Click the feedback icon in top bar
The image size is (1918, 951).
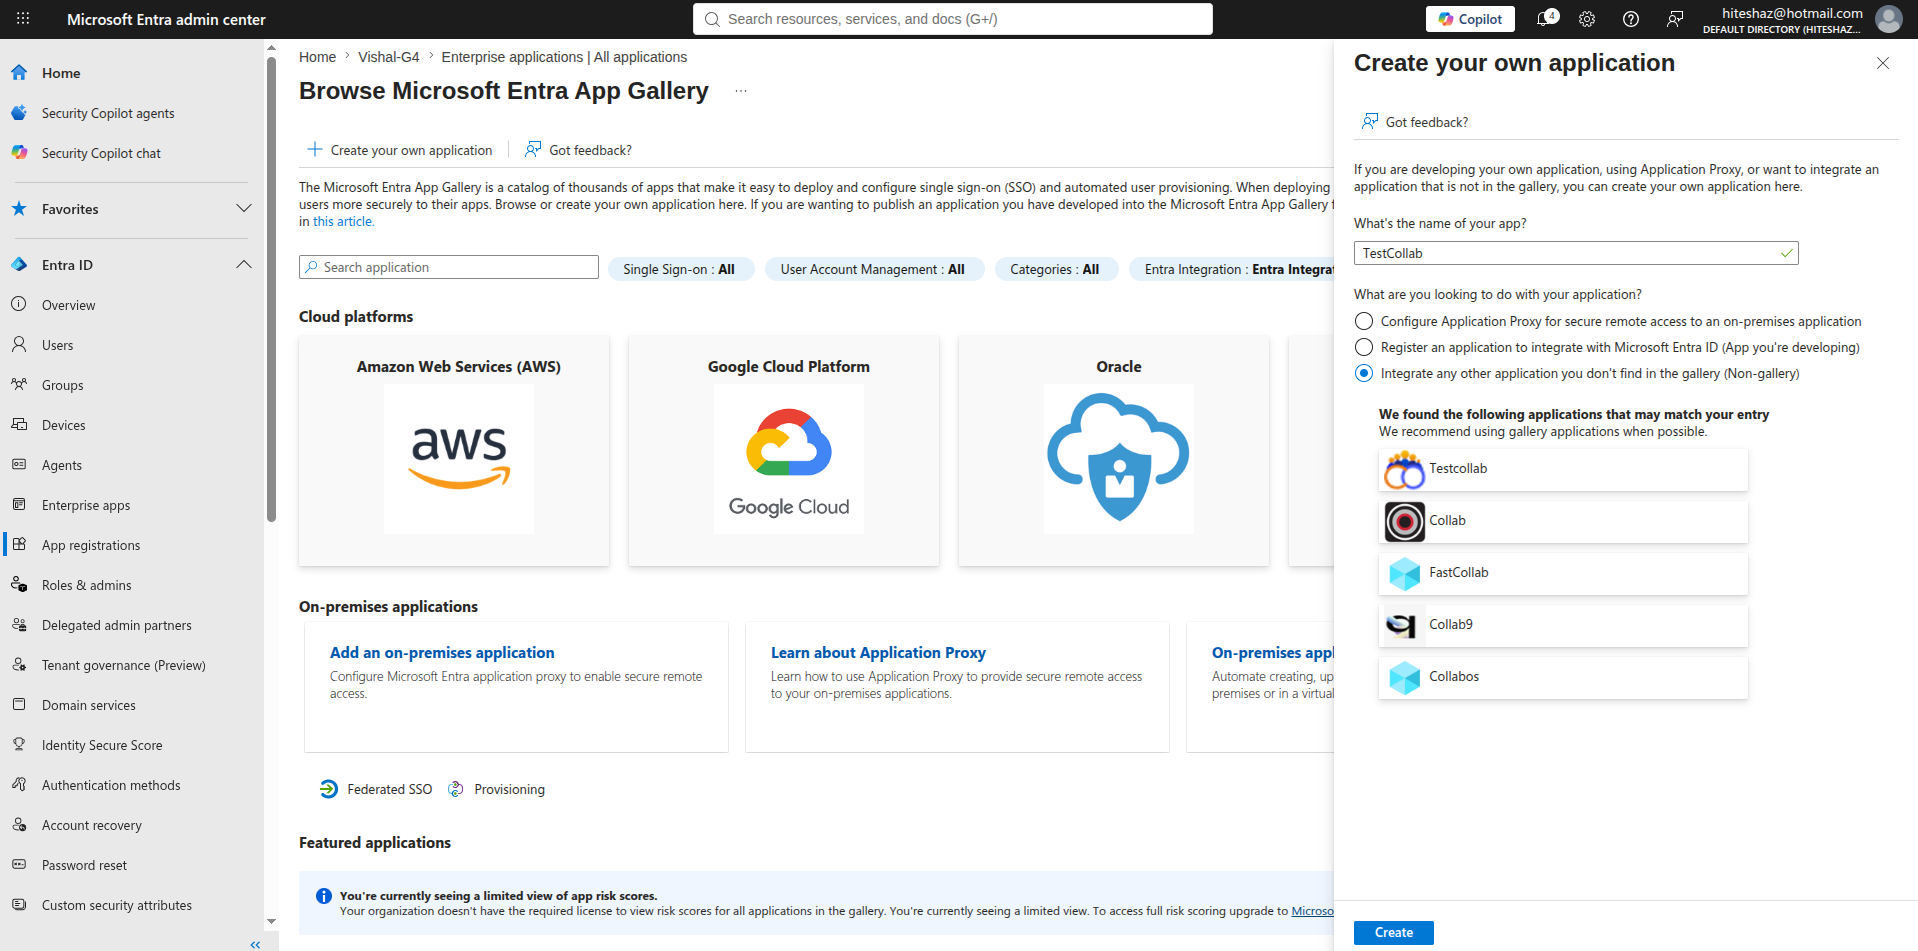click(1675, 19)
